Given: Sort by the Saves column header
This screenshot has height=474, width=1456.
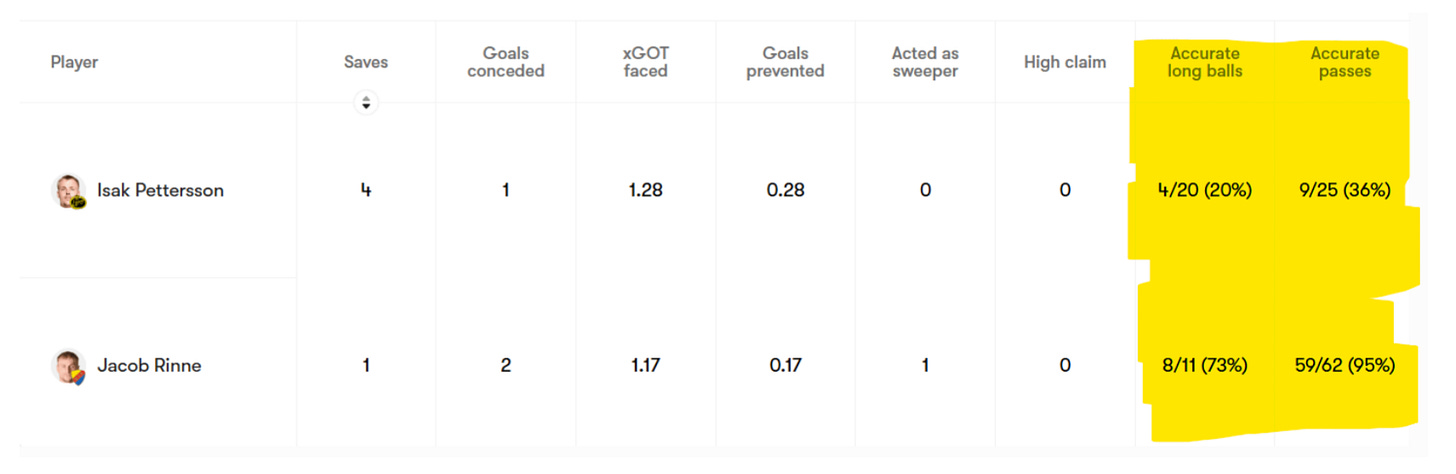Looking at the screenshot, I should pos(366,62).
